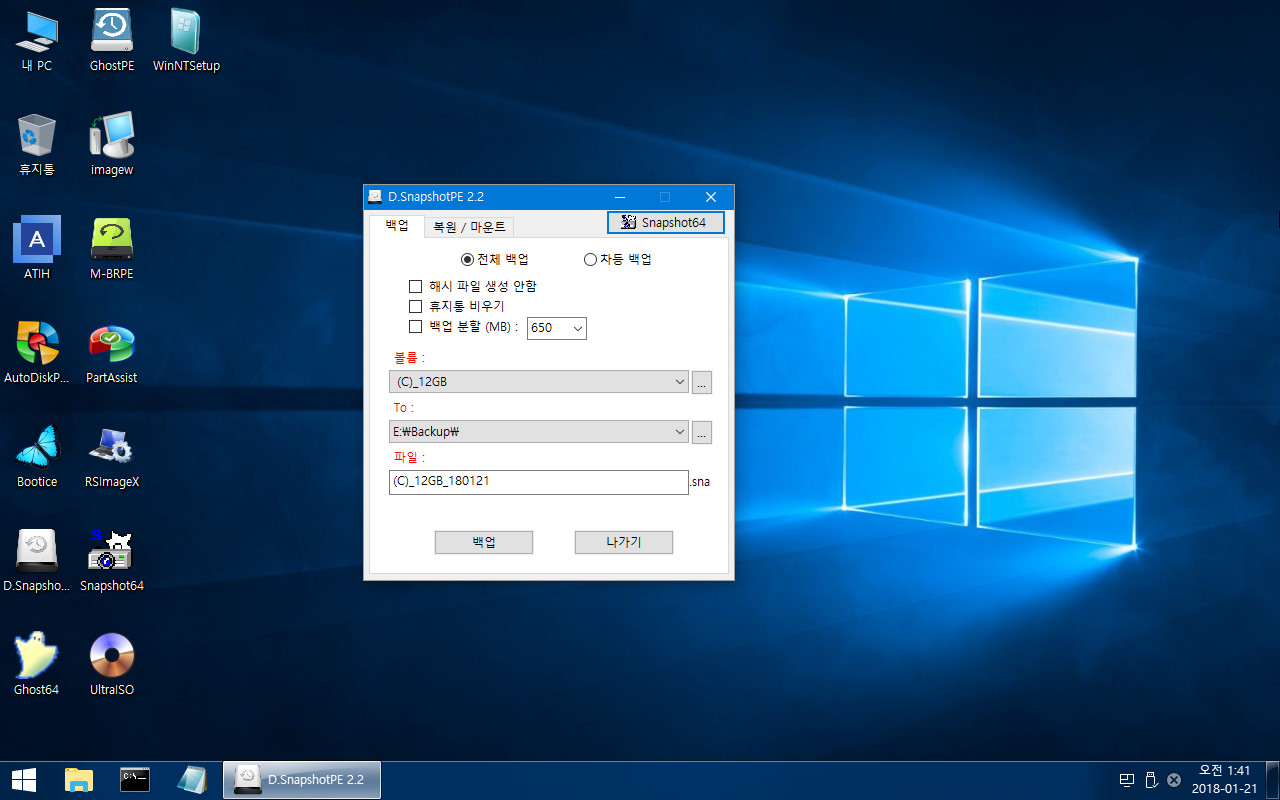
Task: Launch UltraISO desktop shortcut
Action: [x=112, y=664]
